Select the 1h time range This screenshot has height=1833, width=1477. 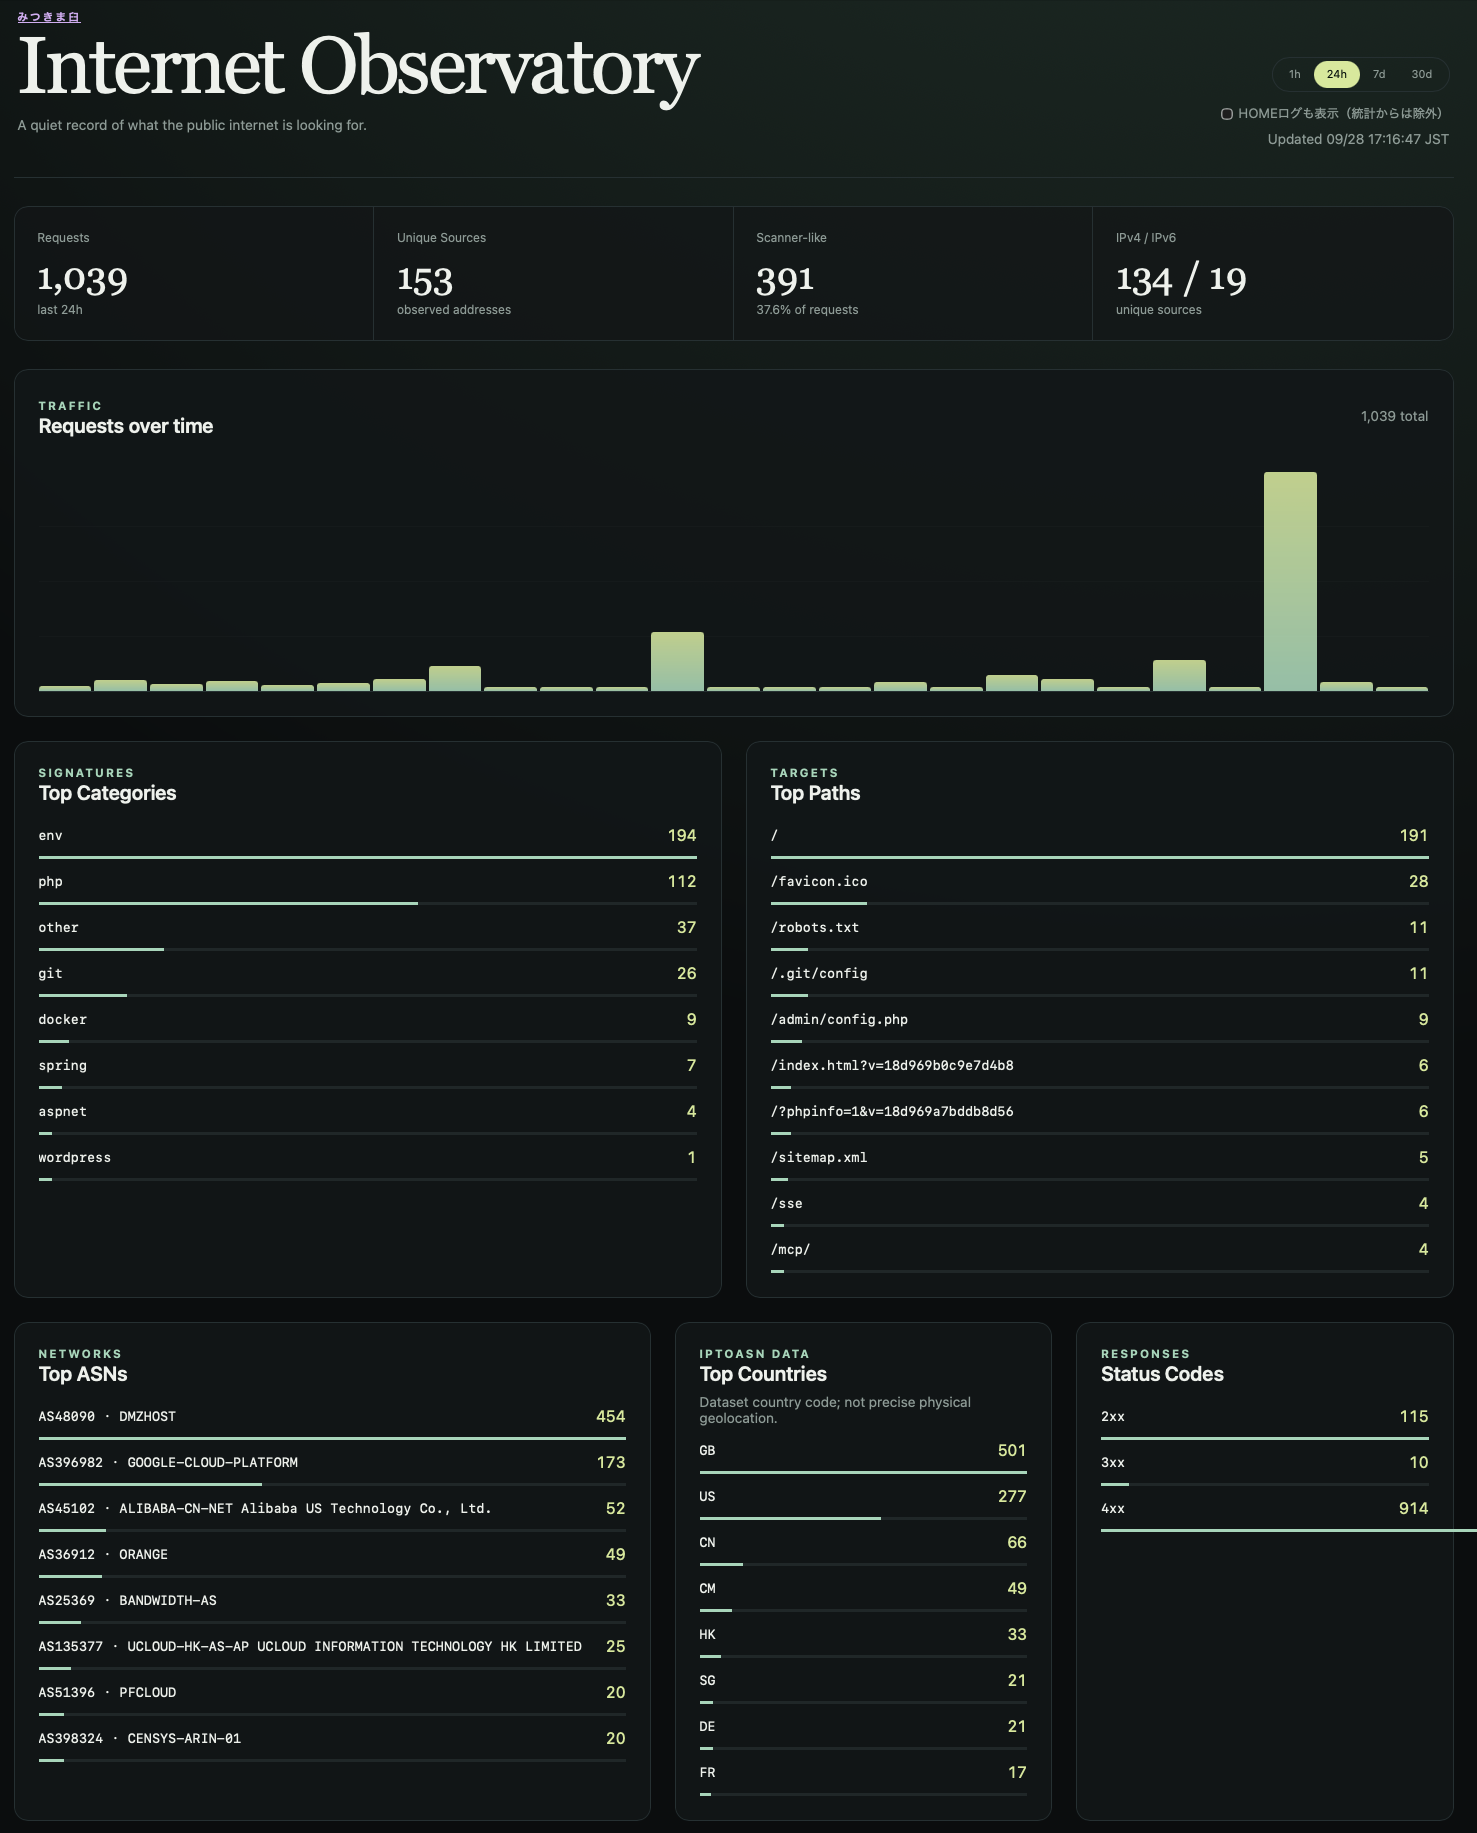coord(1294,74)
